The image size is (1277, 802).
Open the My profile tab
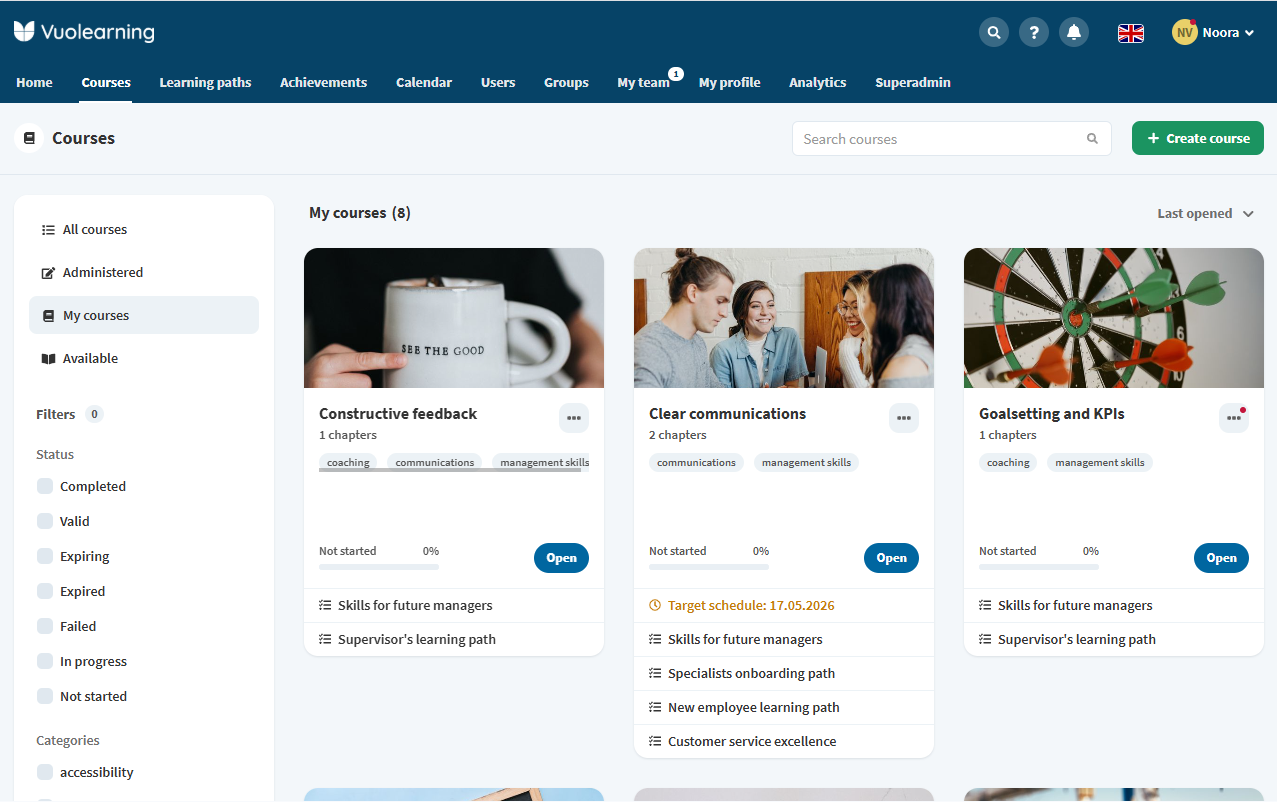click(x=730, y=82)
